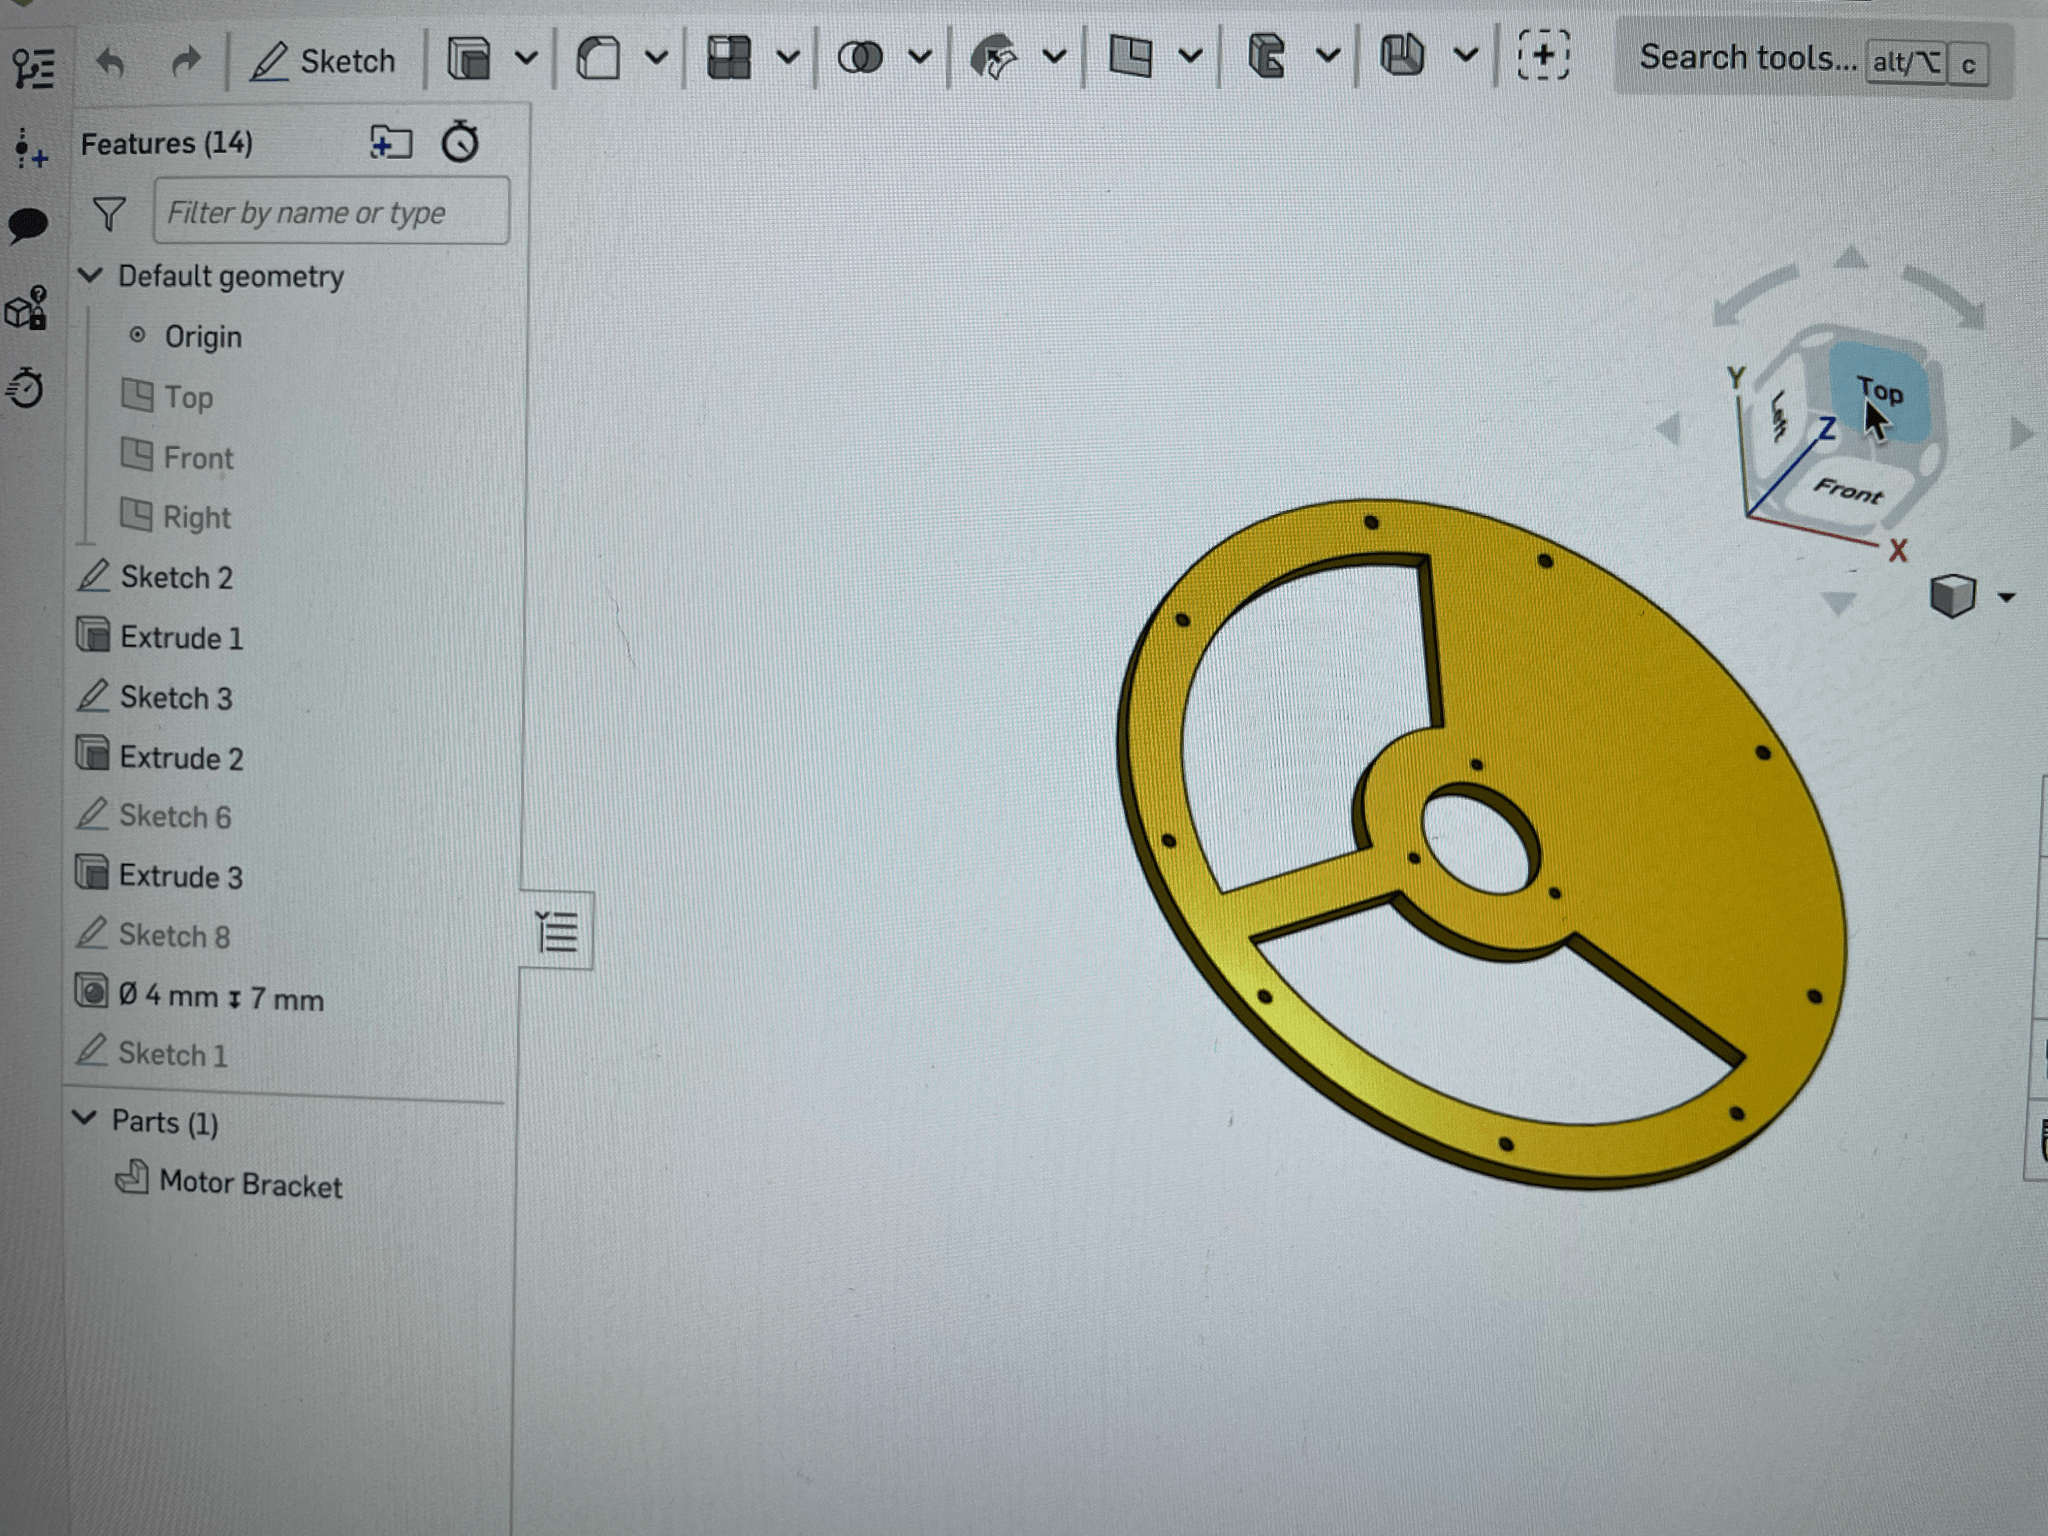2048x1536 pixels.
Task: Rotate view with cube left arrow
Action: (1668, 431)
